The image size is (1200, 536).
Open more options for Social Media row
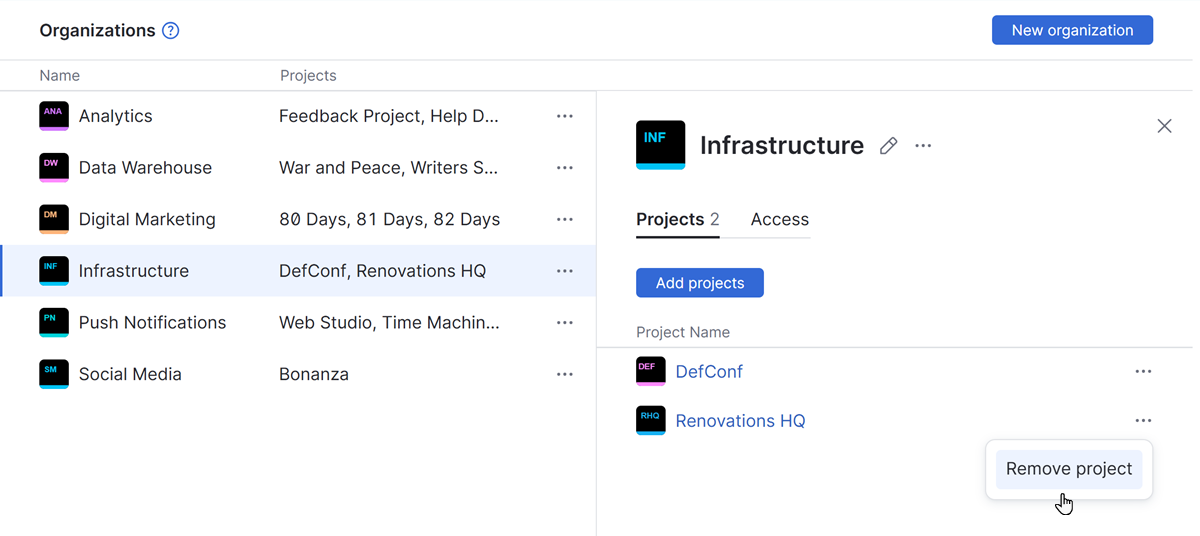pos(565,374)
